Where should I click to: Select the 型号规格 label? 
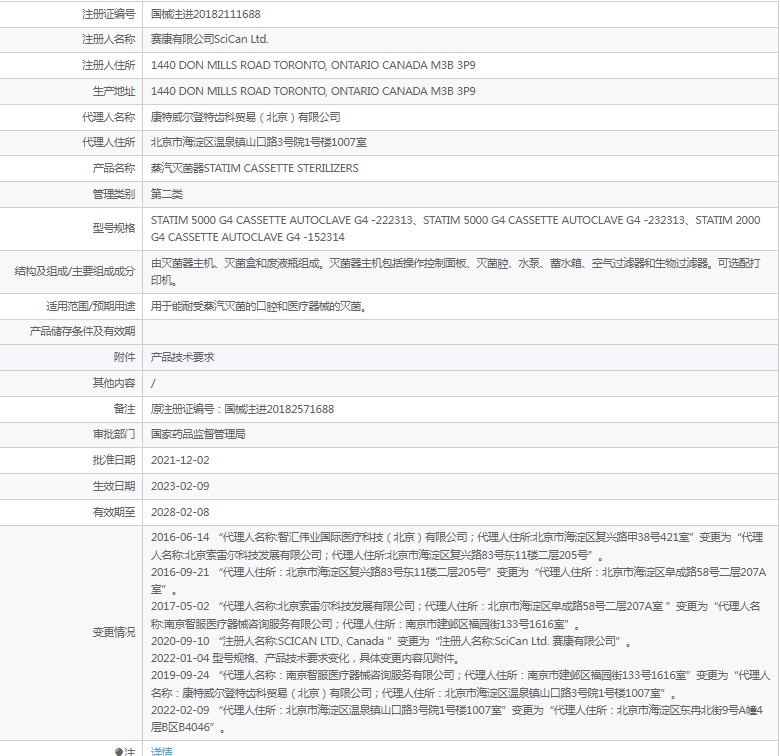point(113,228)
